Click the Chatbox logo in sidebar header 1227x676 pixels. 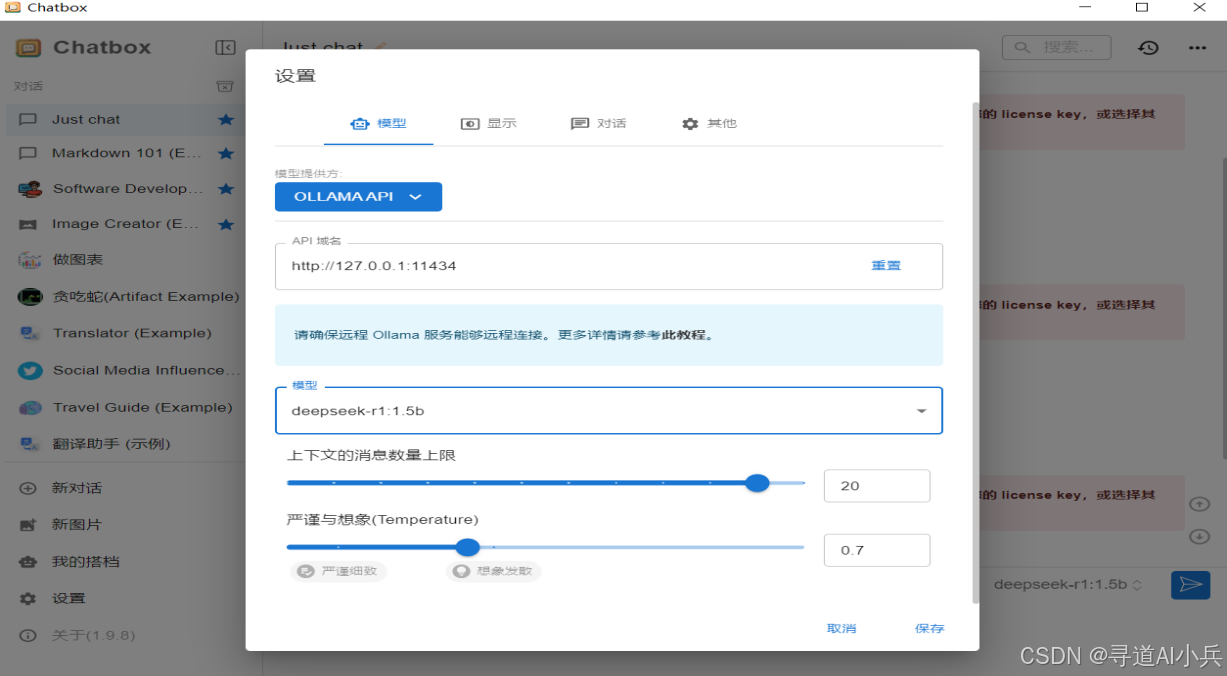tap(29, 47)
